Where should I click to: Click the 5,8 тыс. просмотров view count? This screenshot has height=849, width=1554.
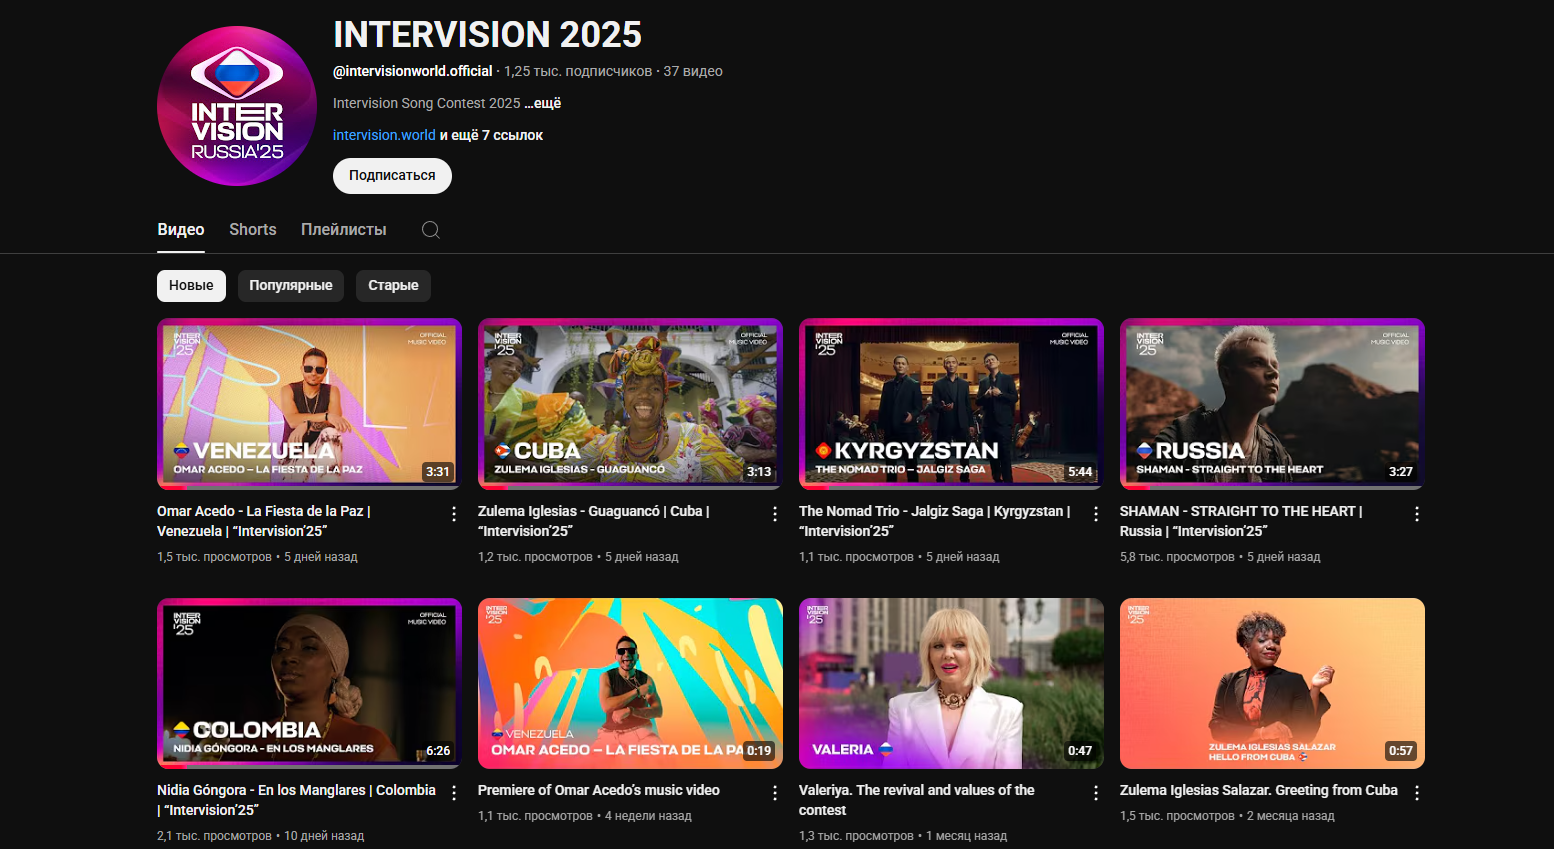1177,557
